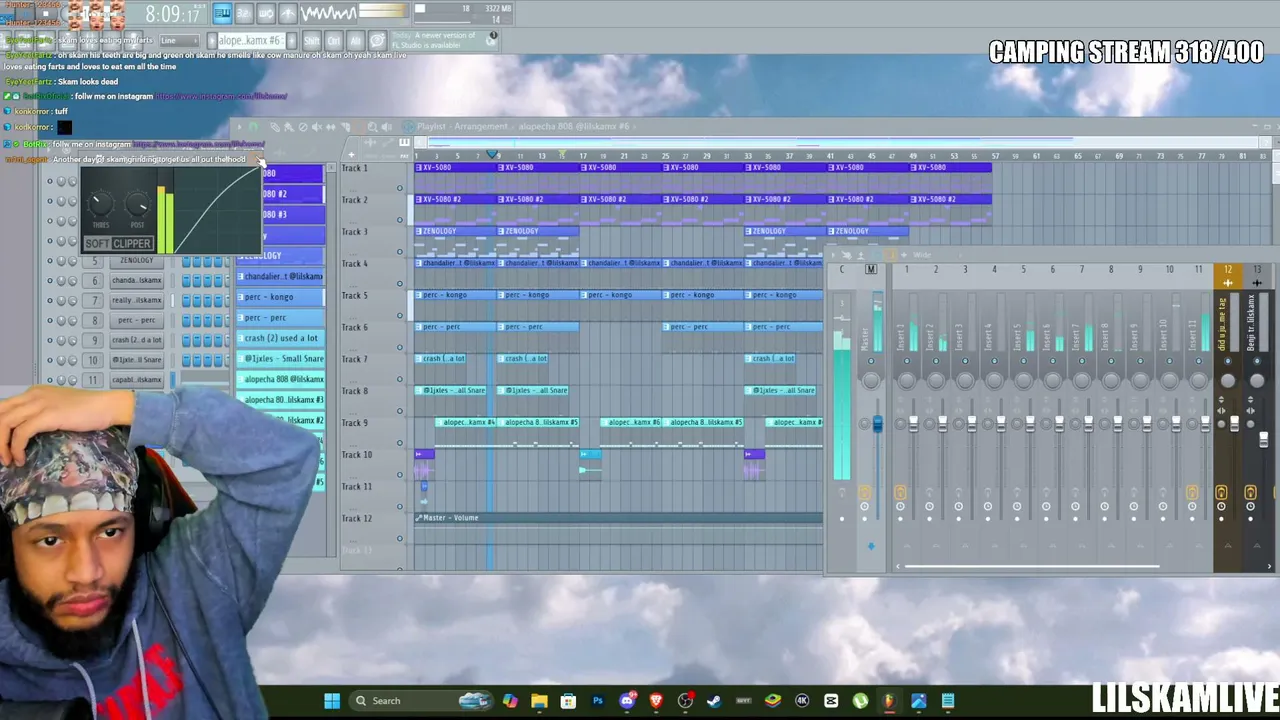Viewport: 1280px width, 720px height.
Task: Click the Windows taskbar Search box
Action: (x=422, y=701)
